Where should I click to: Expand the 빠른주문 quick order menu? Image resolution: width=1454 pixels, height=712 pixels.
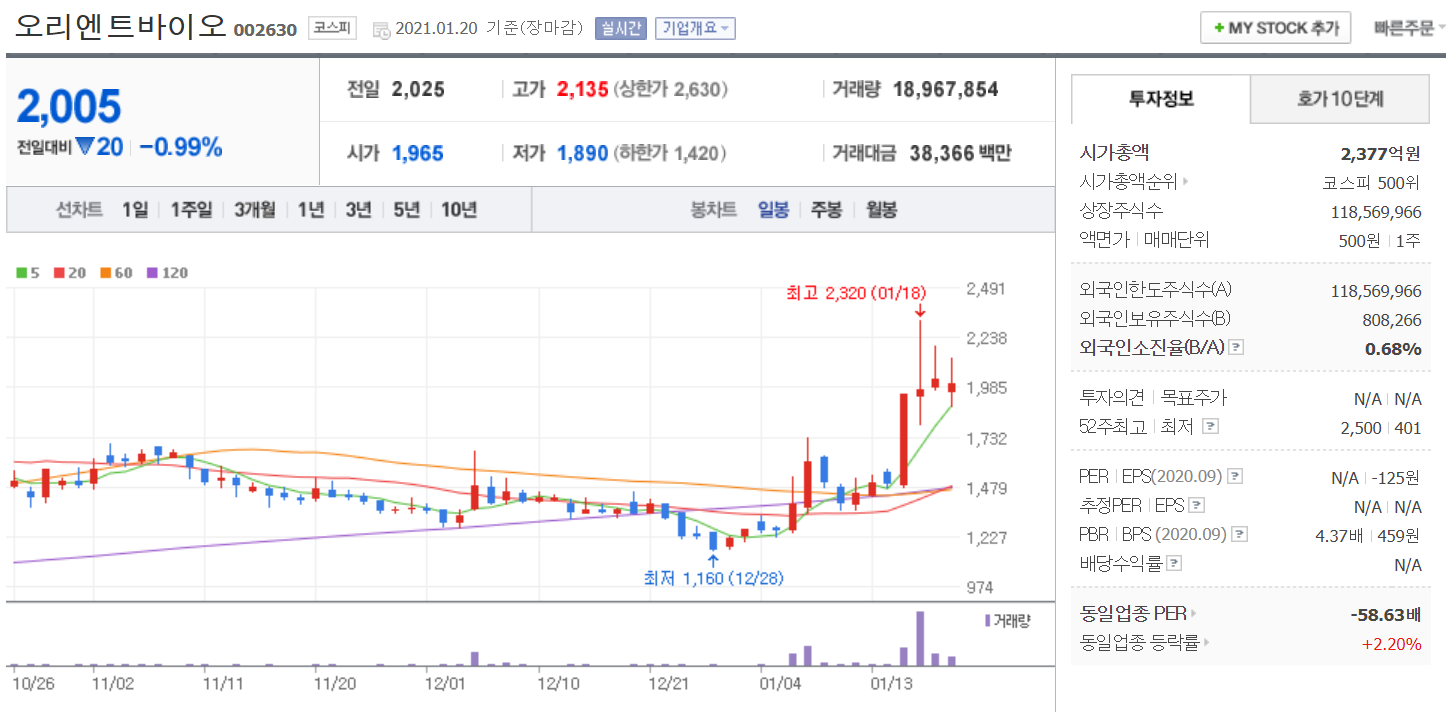[1410, 28]
